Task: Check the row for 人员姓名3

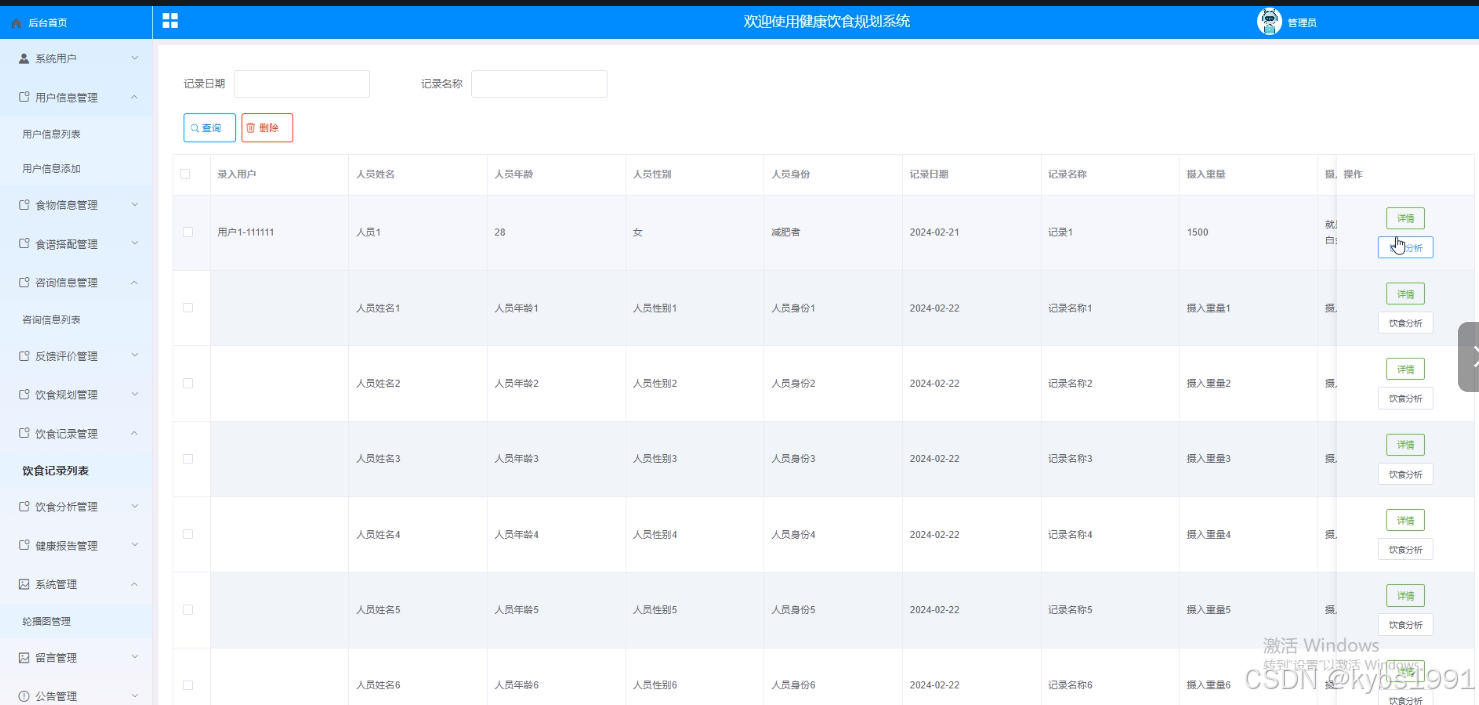Action: click(188, 459)
